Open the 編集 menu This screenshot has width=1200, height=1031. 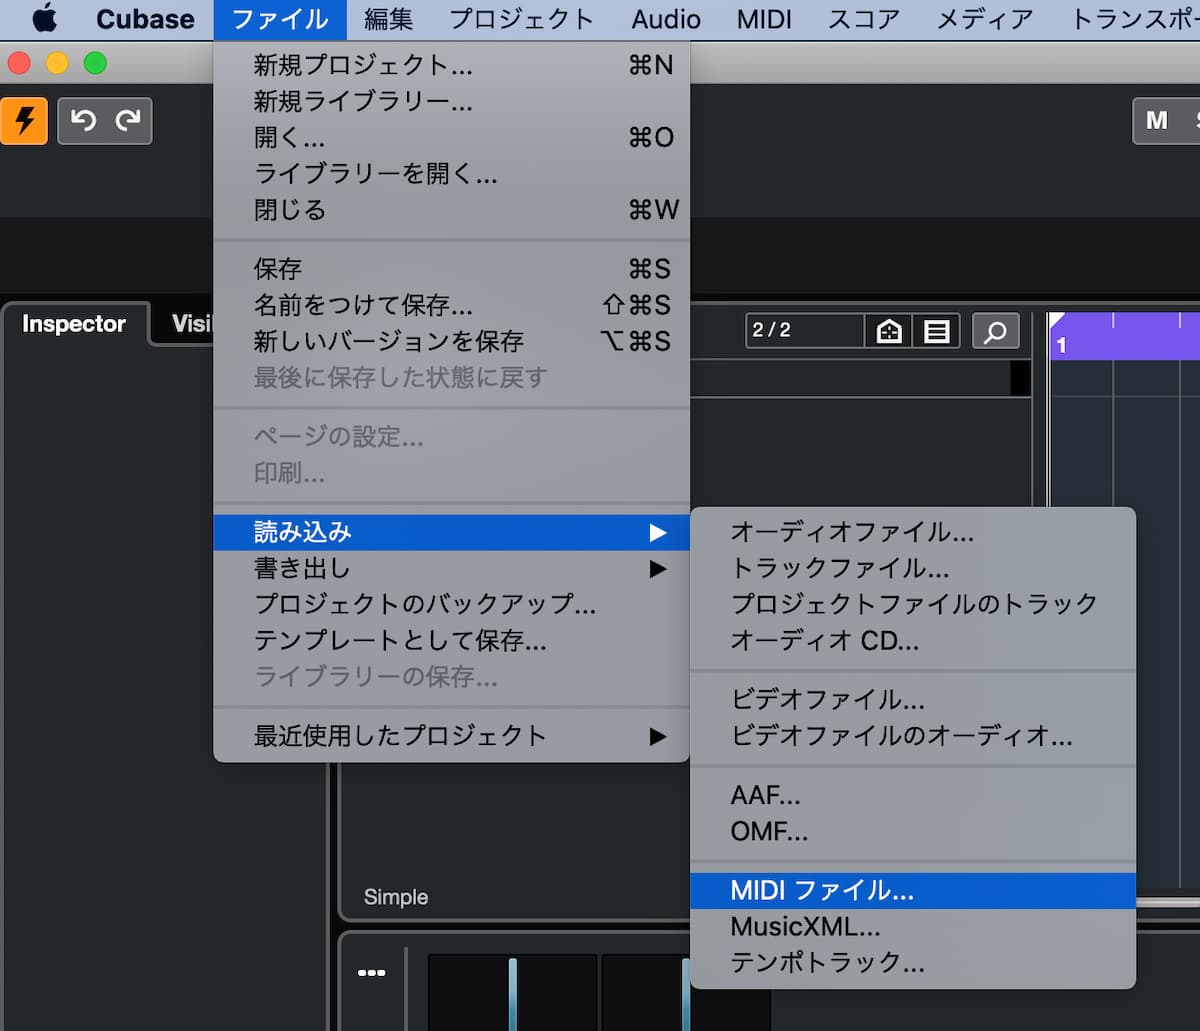[x=389, y=19]
